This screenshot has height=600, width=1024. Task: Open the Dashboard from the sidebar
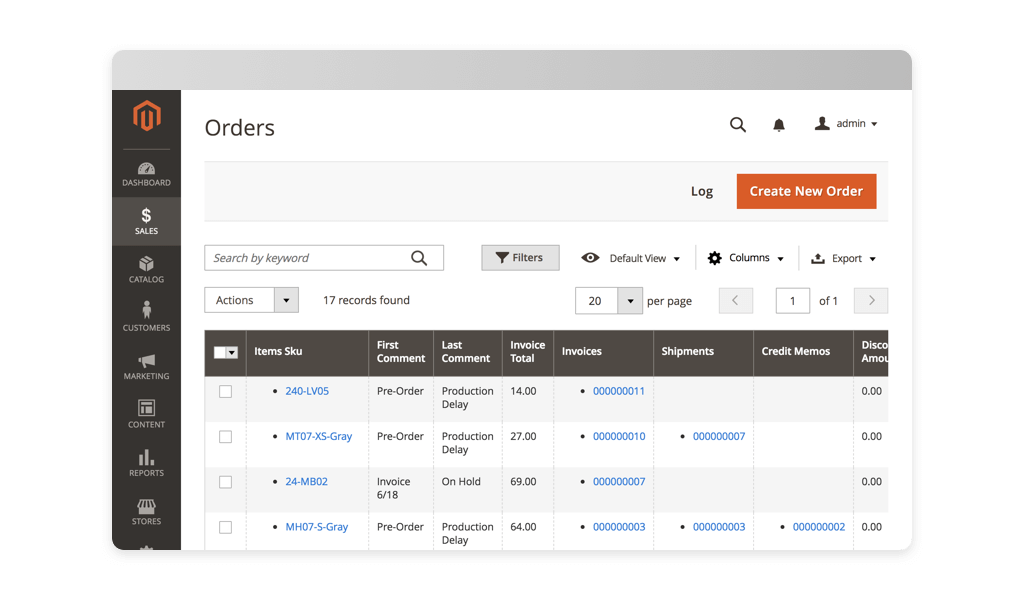tap(146, 174)
